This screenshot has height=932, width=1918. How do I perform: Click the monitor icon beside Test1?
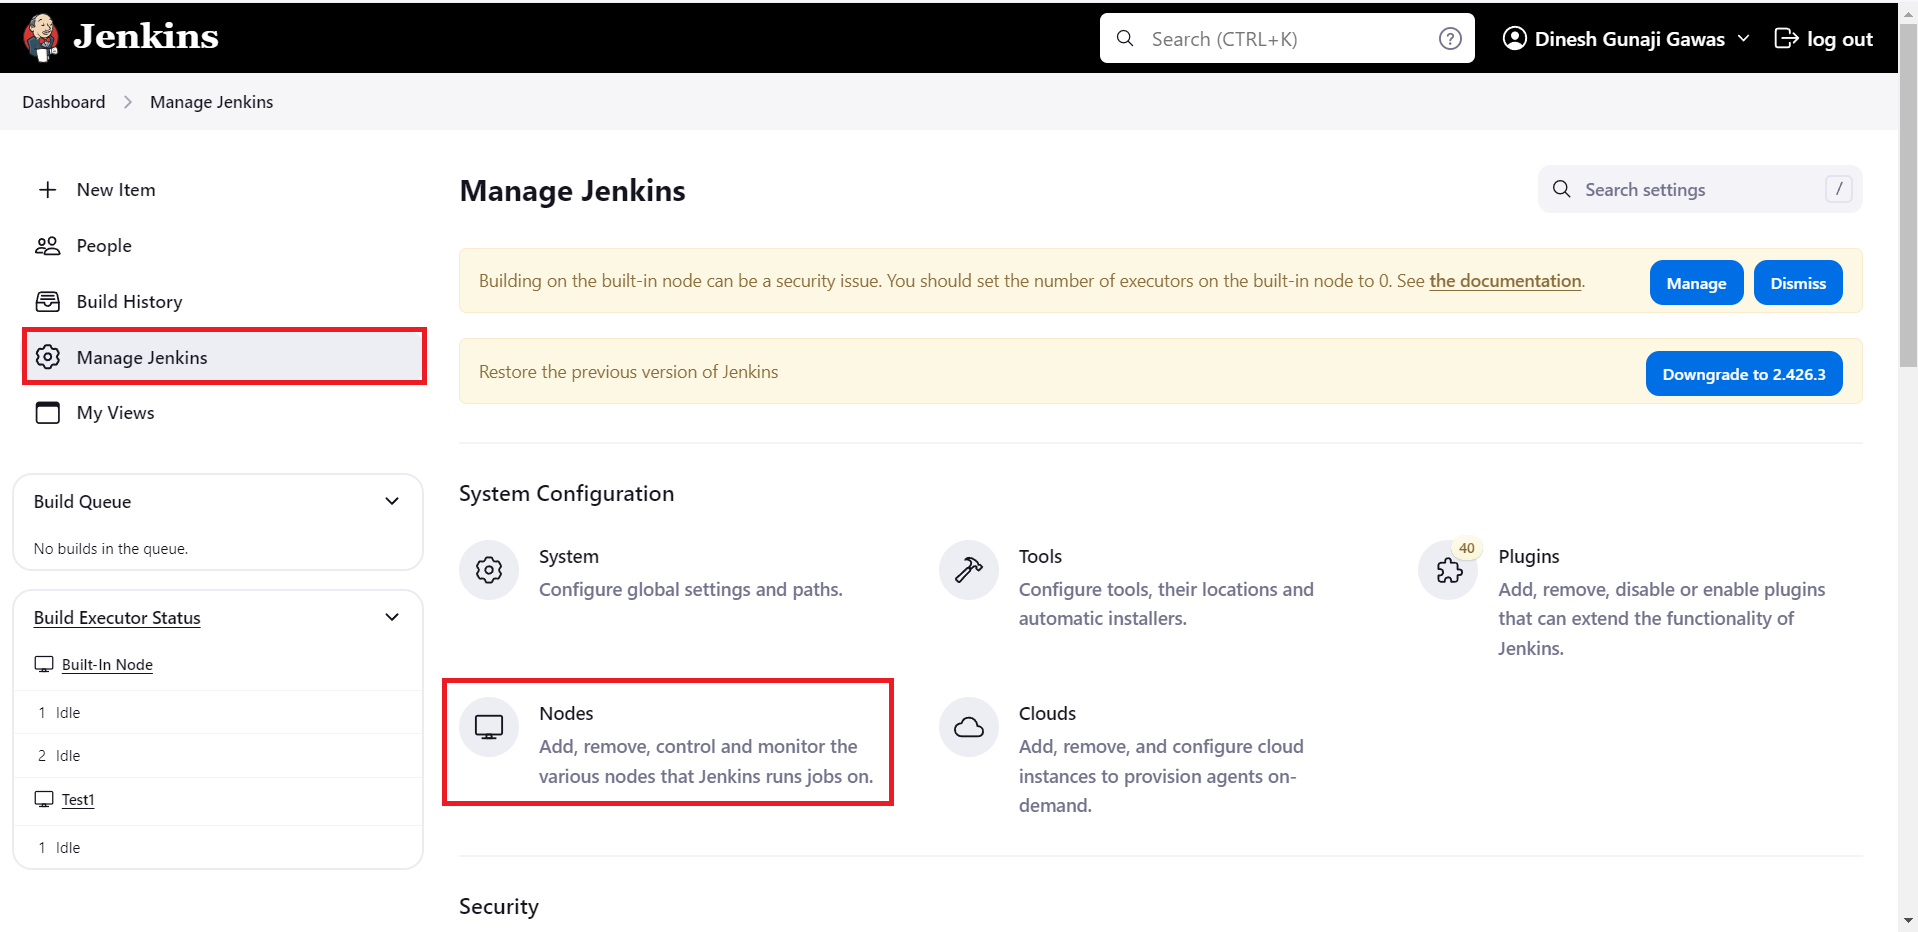pos(44,799)
